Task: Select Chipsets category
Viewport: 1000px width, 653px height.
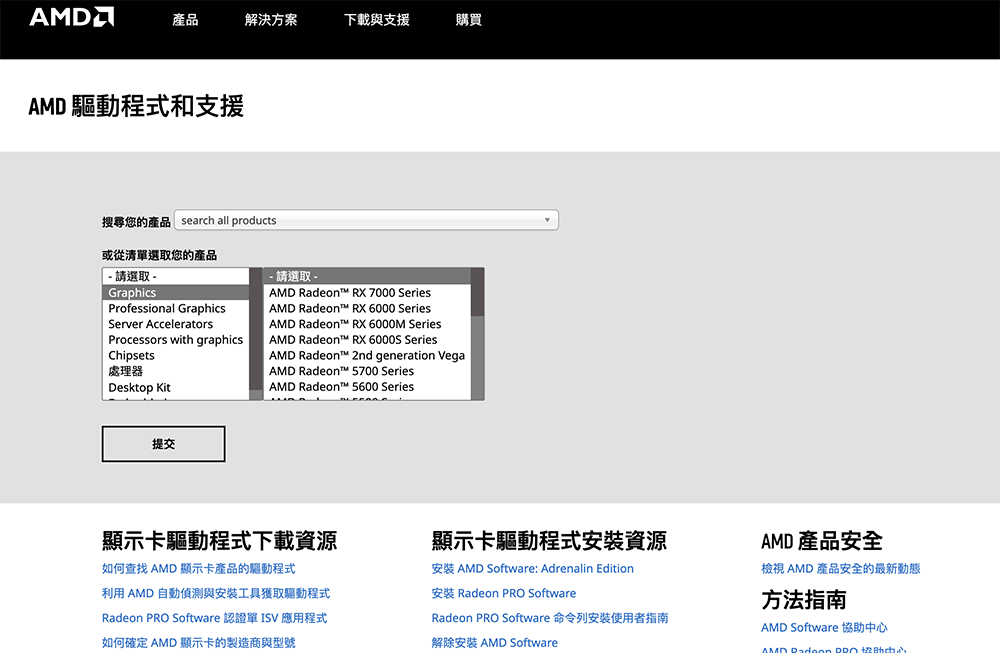Action: pyautogui.click(x=175, y=356)
